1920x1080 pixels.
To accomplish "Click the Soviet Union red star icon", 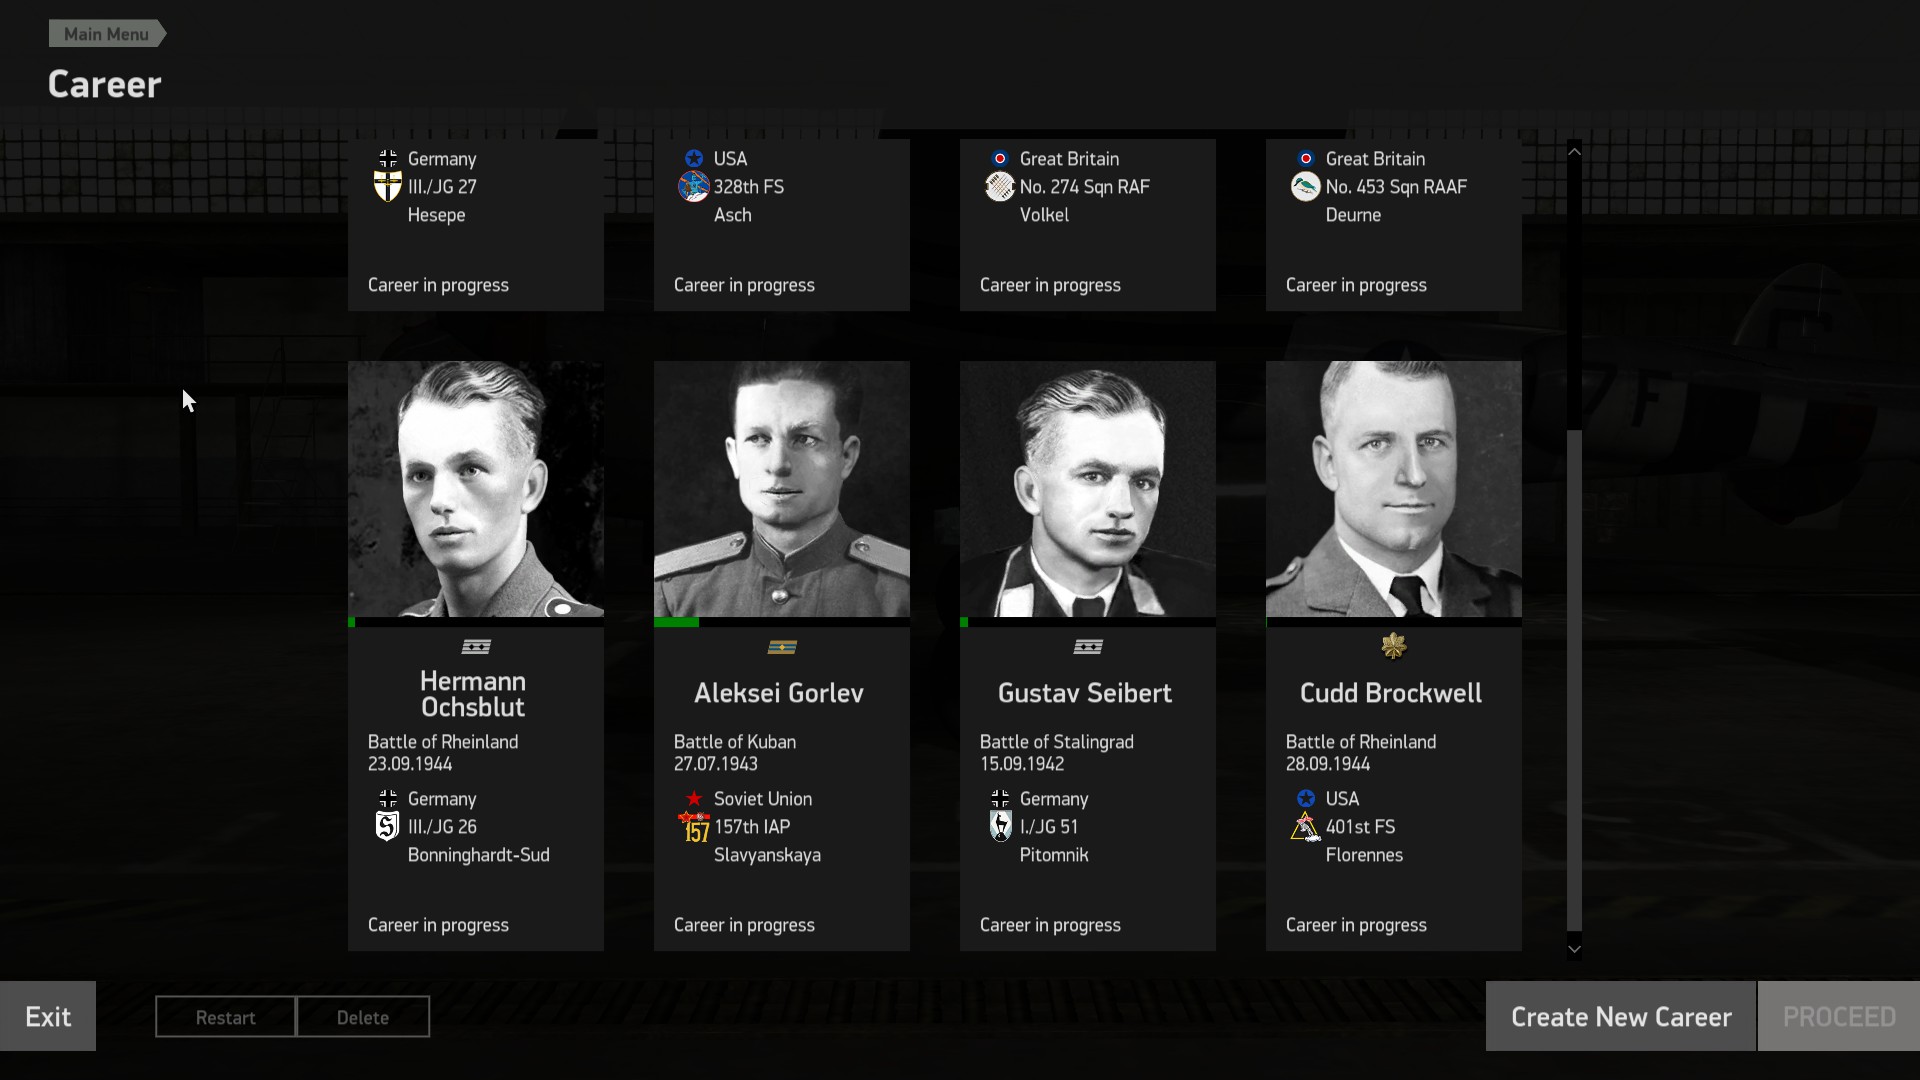I will pyautogui.click(x=694, y=799).
